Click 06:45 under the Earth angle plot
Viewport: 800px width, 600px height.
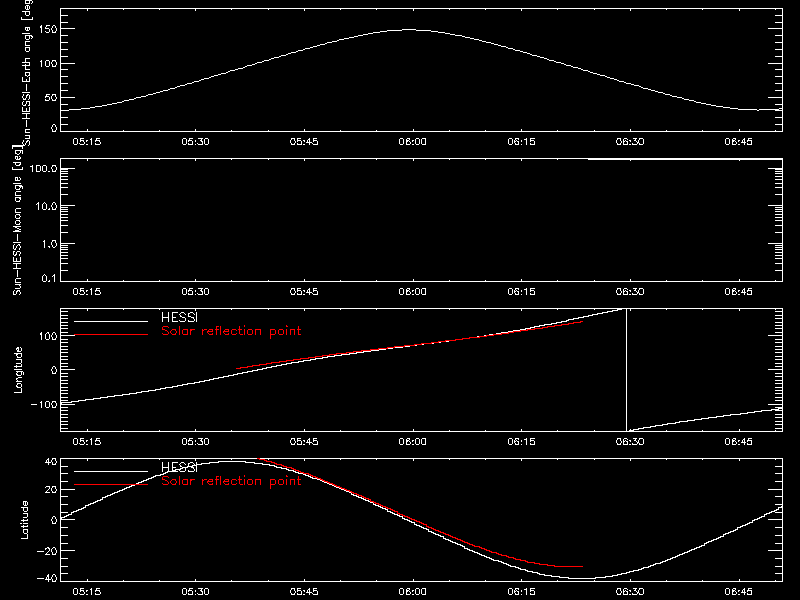click(x=738, y=141)
